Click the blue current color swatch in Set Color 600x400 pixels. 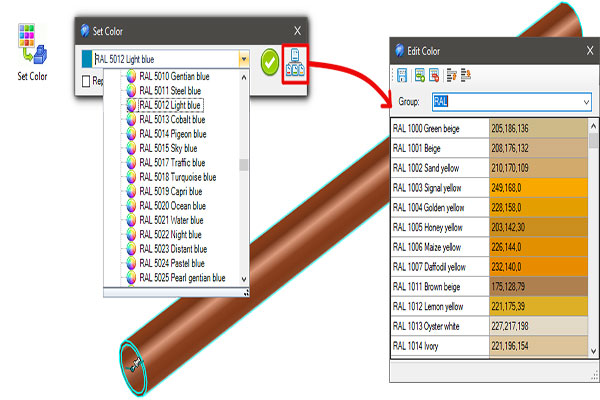click(87, 59)
